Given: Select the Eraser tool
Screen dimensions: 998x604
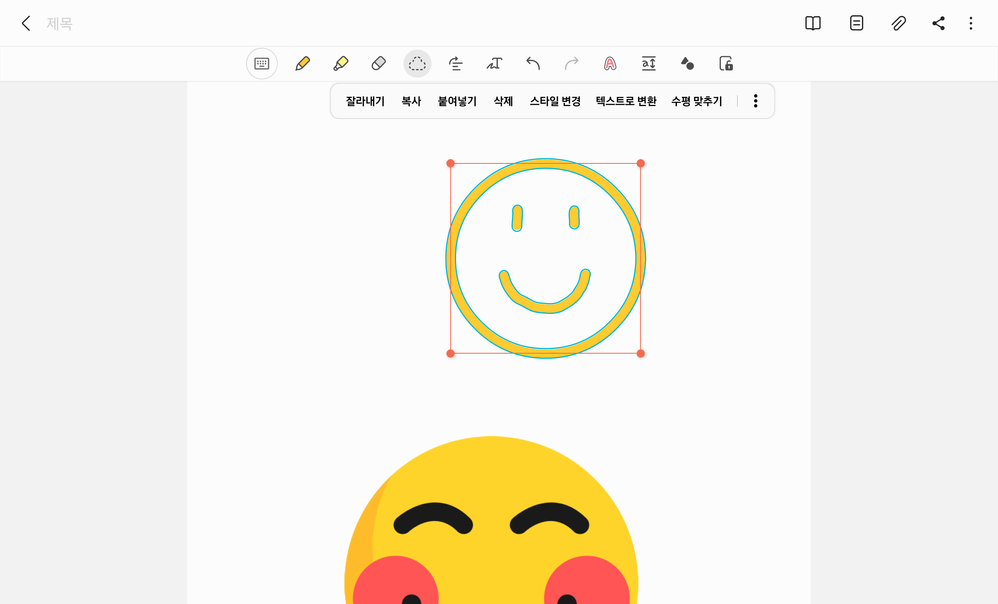Looking at the screenshot, I should 379,64.
